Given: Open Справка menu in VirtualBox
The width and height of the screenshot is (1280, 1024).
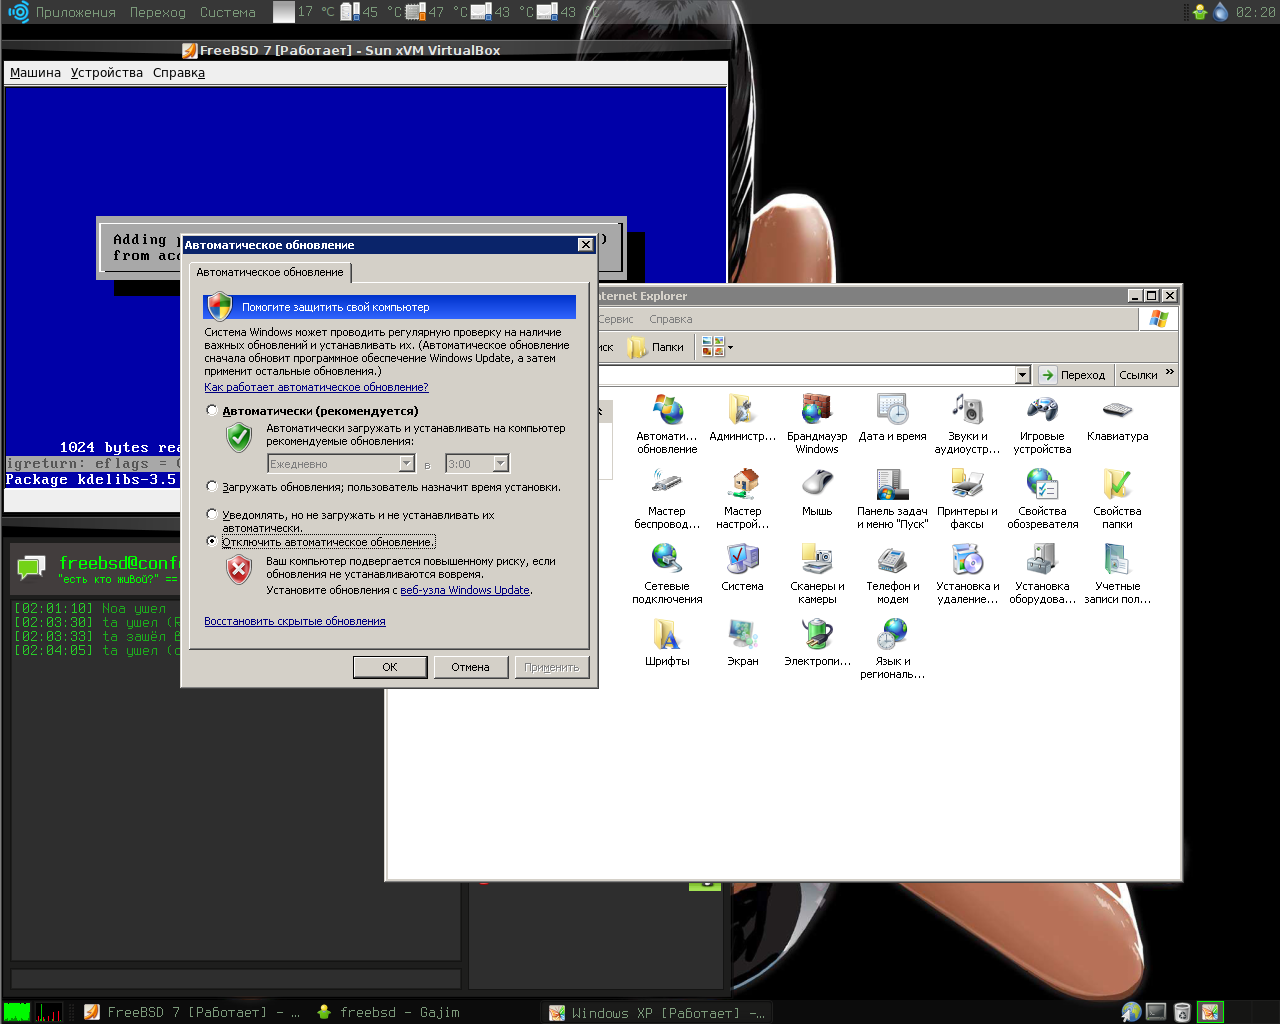Looking at the screenshot, I should tap(179, 73).
